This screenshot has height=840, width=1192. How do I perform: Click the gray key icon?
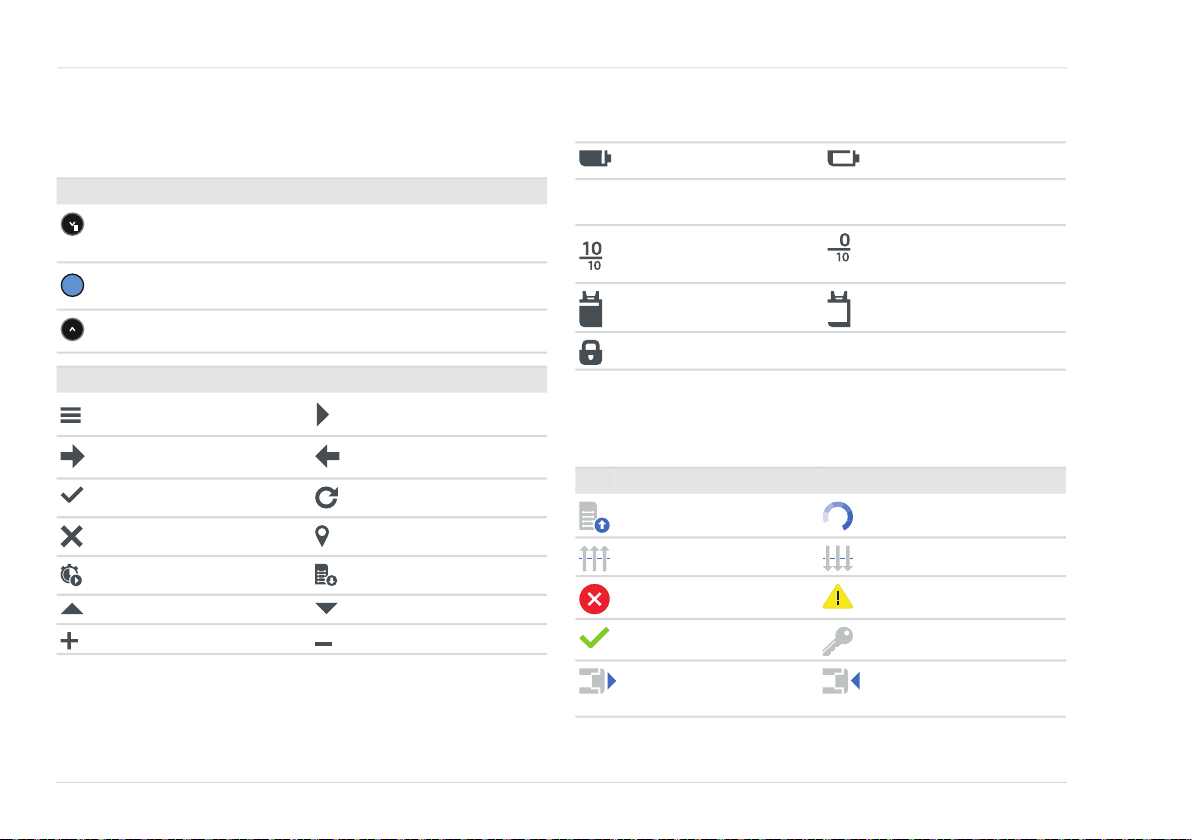pos(838,640)
